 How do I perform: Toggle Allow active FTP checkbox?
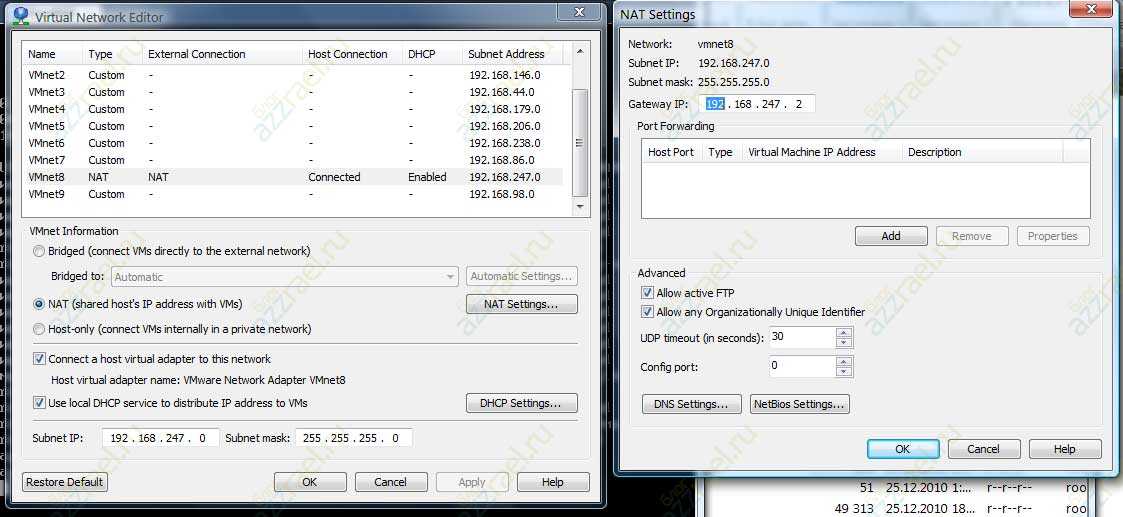[647, 293]
